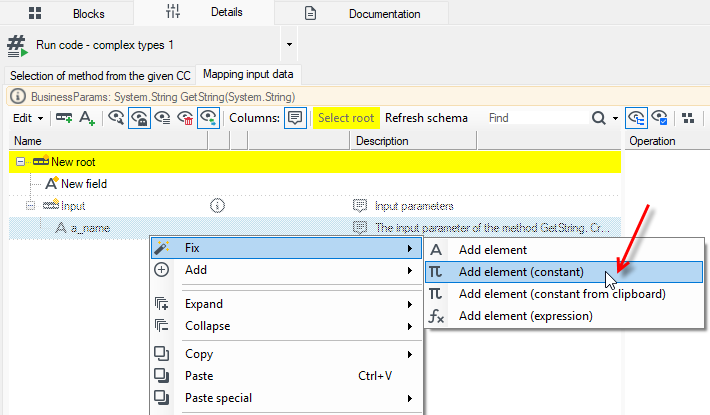Click the eye with magnifier icon
The height and width of the screenshot is (415, 710).
click(116, 118)
